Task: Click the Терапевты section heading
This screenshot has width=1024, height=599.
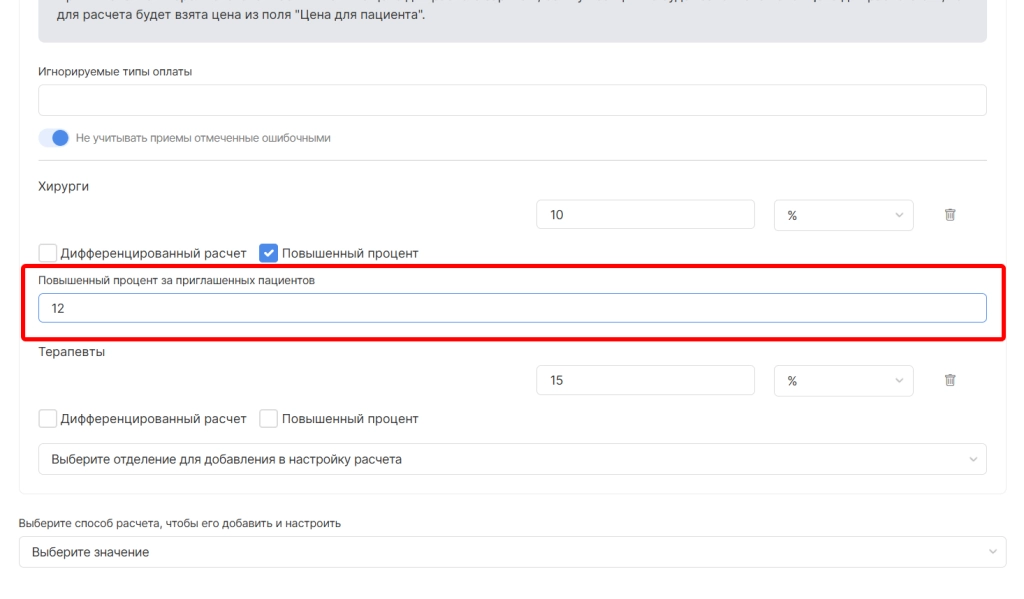Action: tap(72, 352)
